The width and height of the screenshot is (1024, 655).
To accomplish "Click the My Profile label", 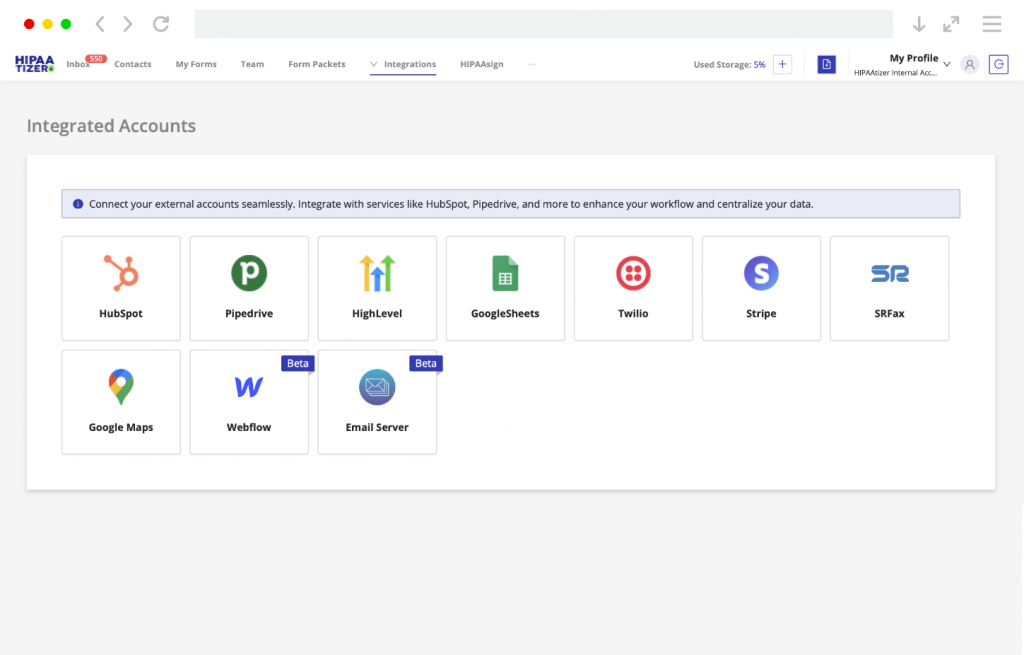I will click(914, 58).
